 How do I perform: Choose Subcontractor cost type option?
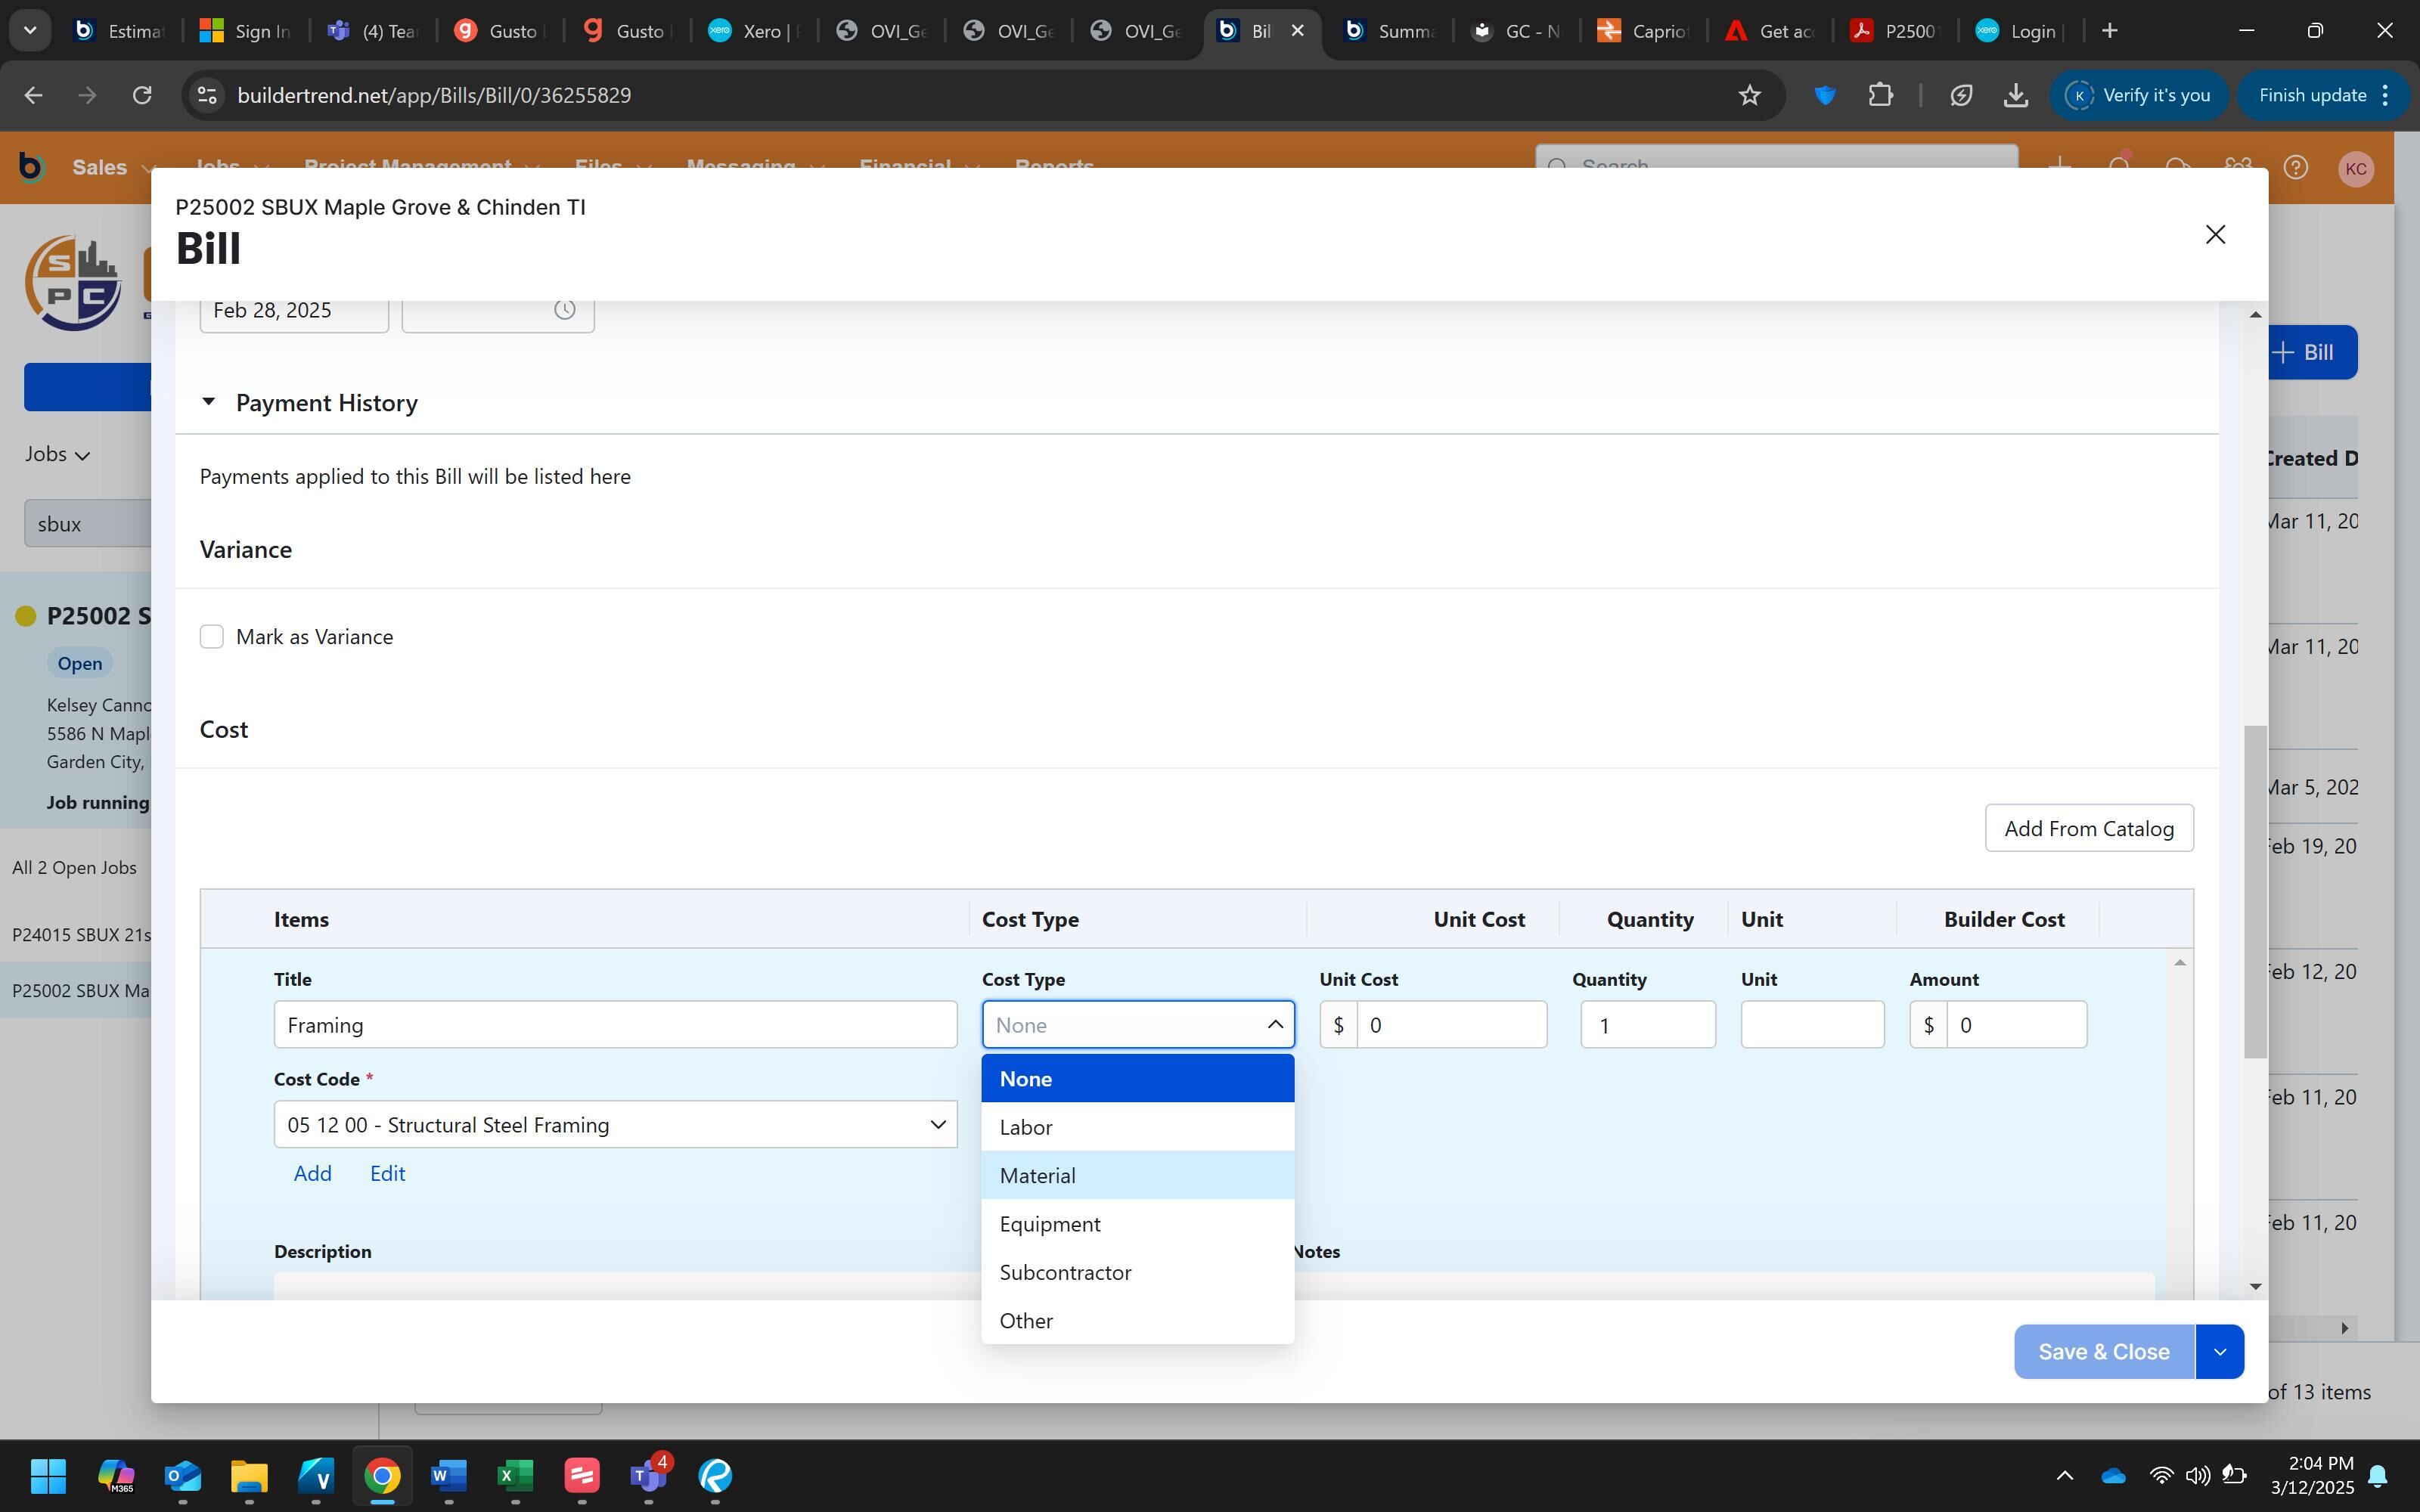(1065, 1273)
